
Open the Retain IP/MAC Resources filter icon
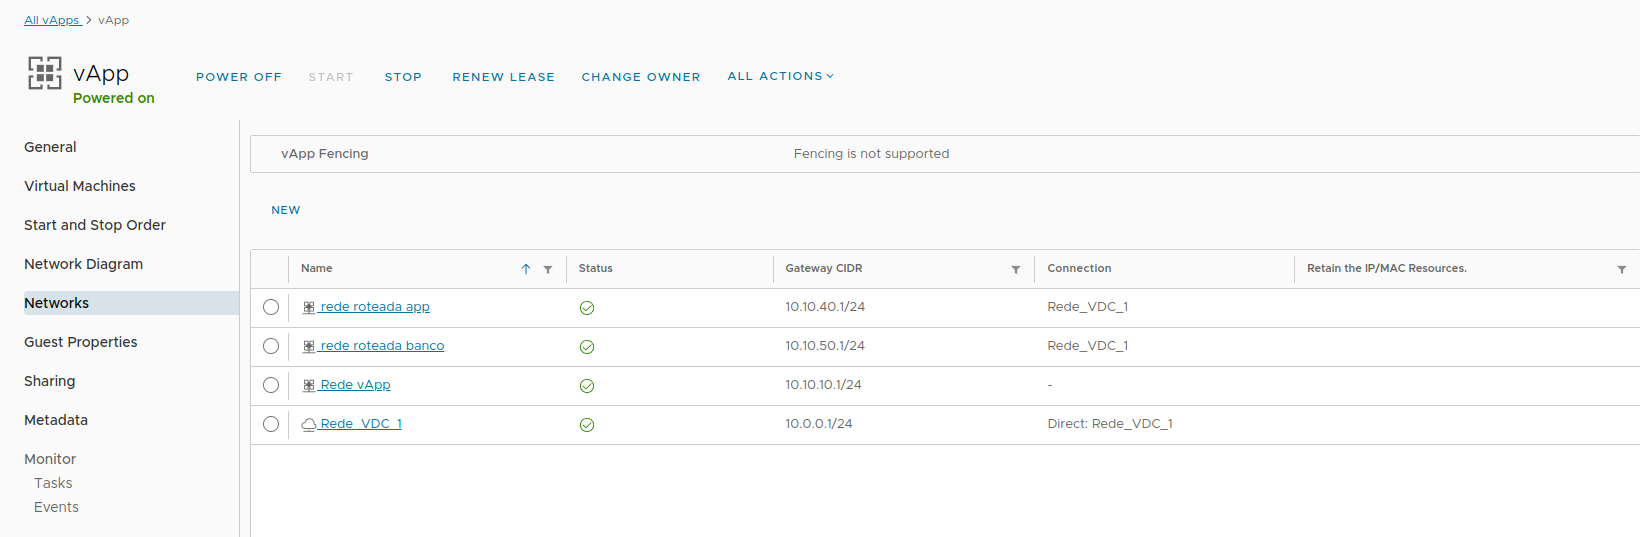pos(1622,269)
